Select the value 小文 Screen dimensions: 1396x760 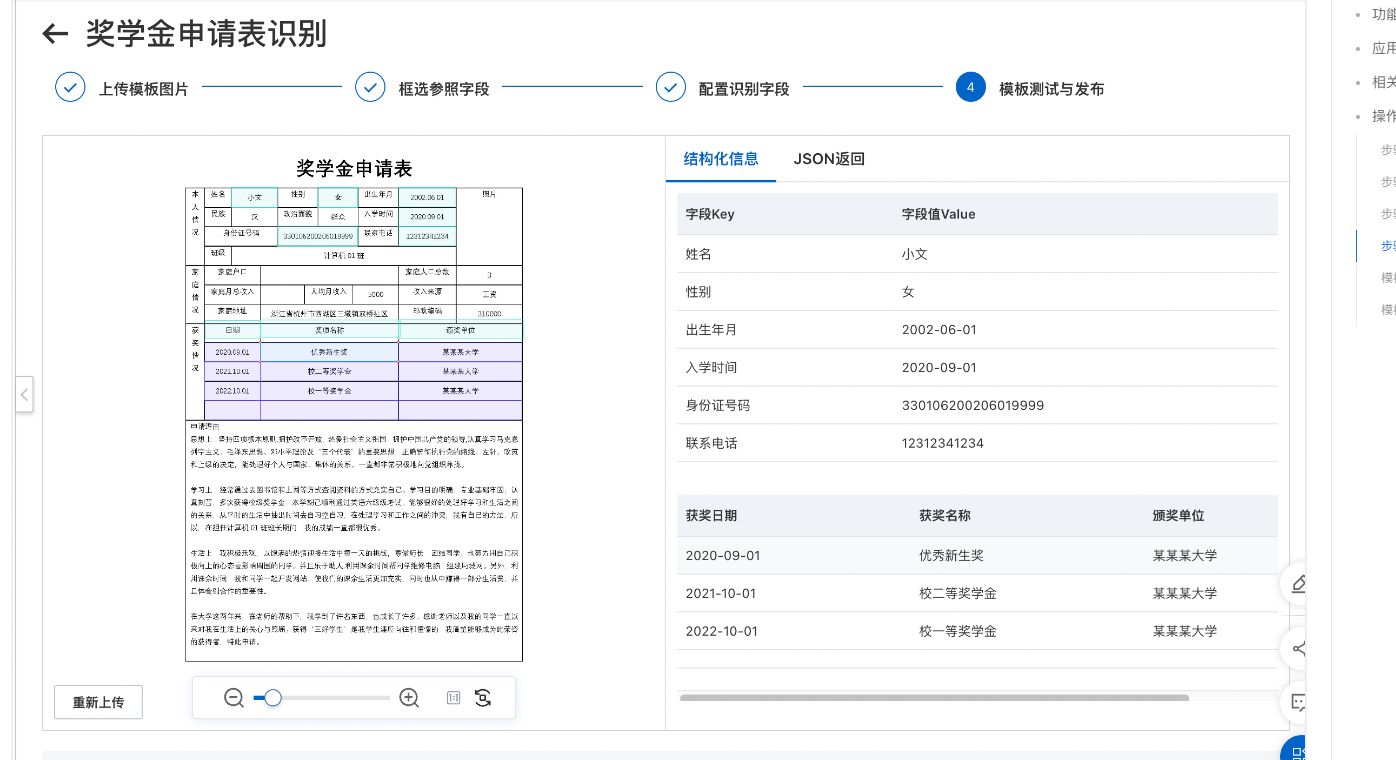point(914,254)
